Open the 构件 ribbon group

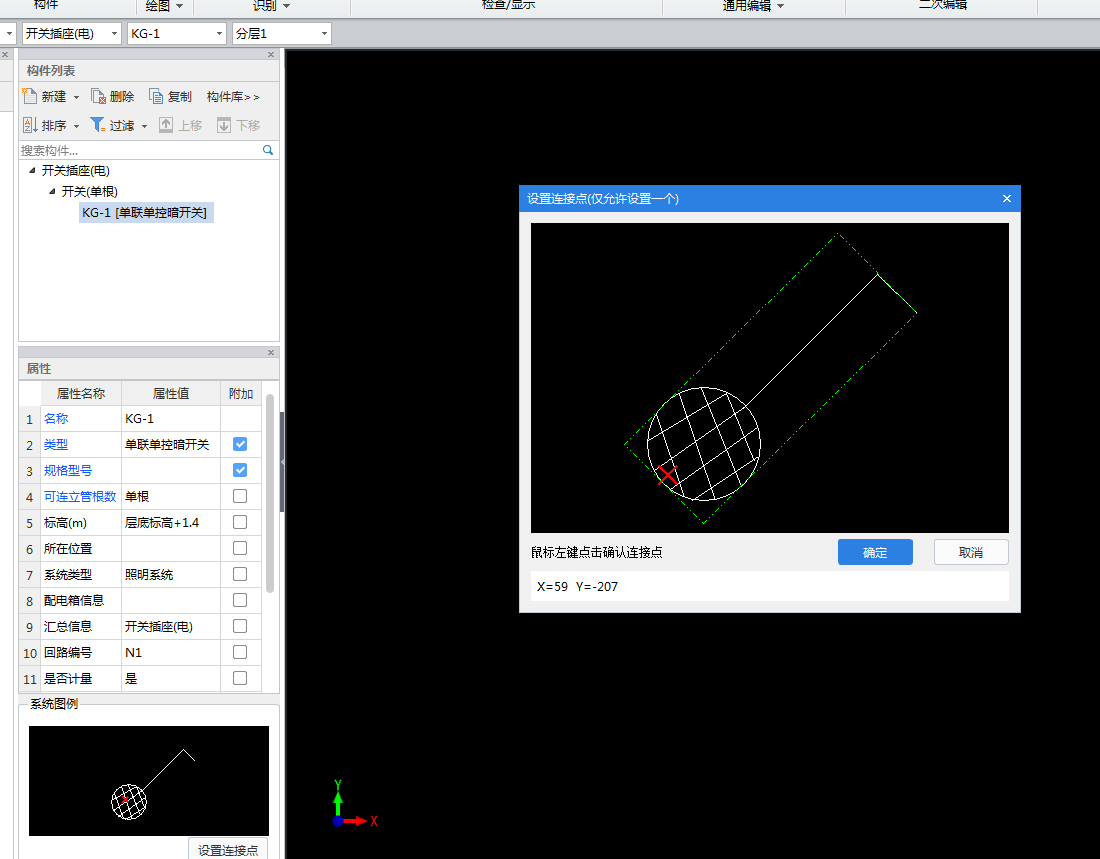46,5
